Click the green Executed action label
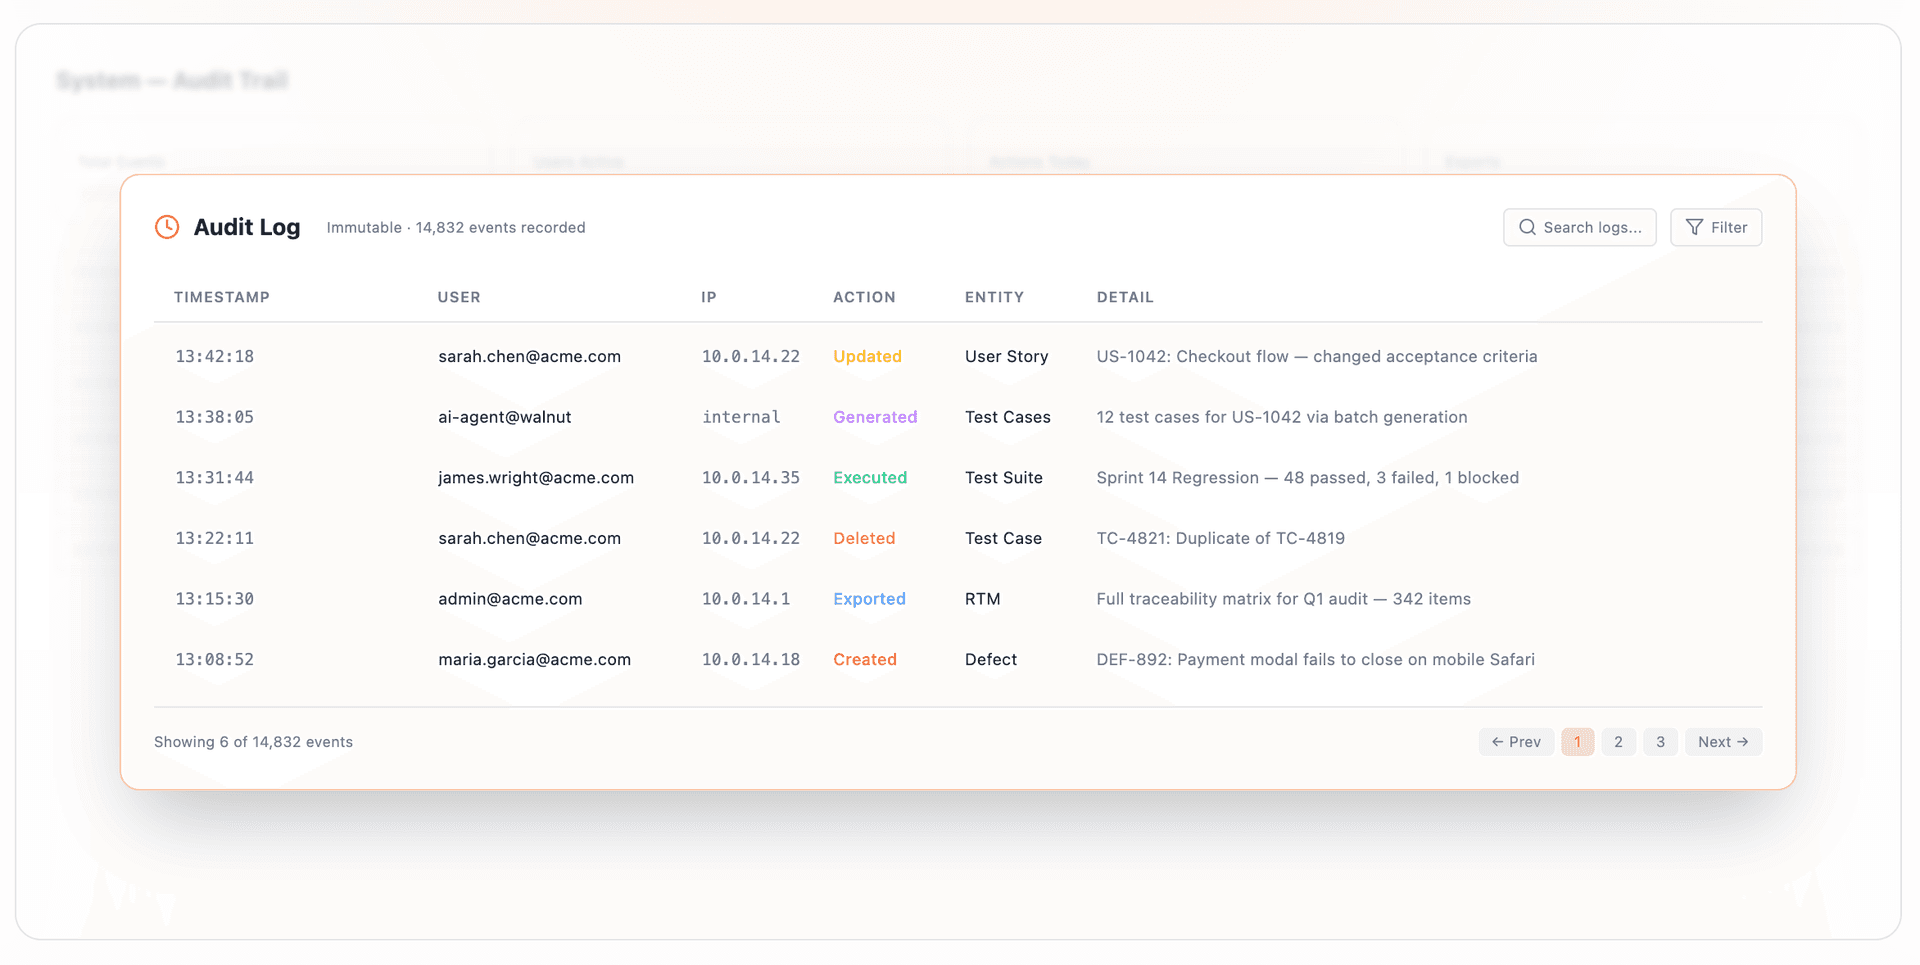This screenshot has width=1920, height=965. point(870,478)
